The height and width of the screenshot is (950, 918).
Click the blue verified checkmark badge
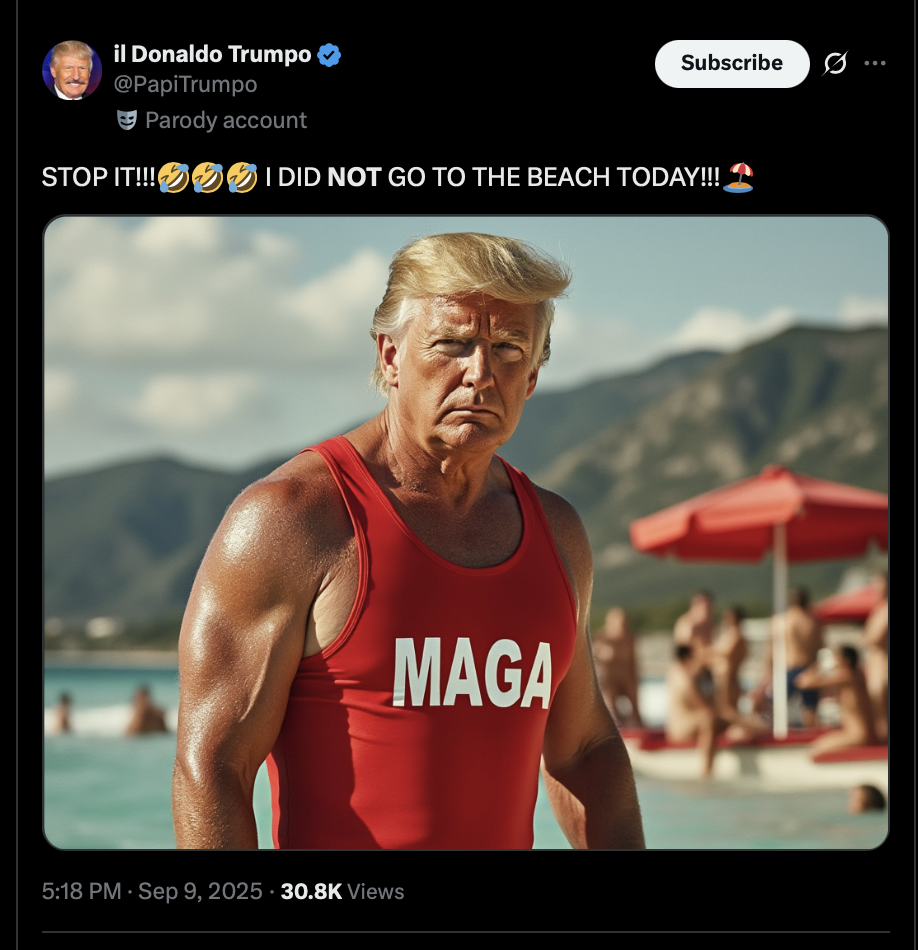[x=329, y=55]
